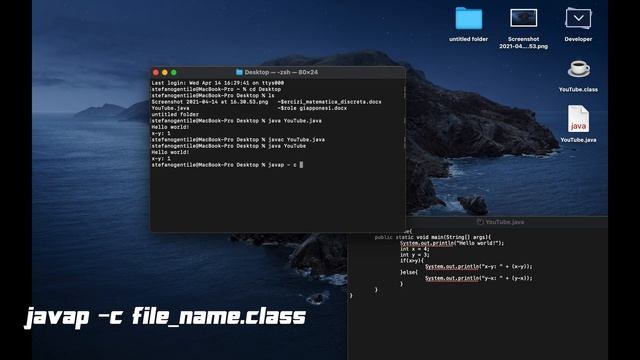Click the println "y-x: " code line

479,278
